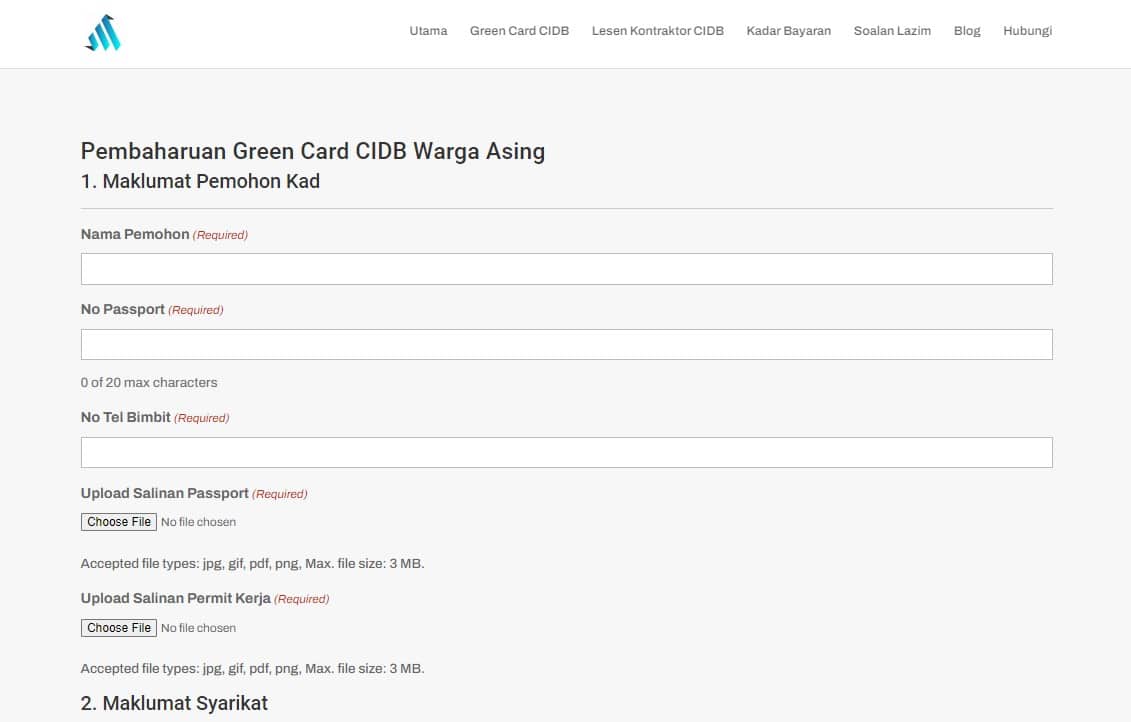Viewport: 1131px width, 722px height.
Task: Choose File for Salinan Passport upload
Action: (118, 521)
